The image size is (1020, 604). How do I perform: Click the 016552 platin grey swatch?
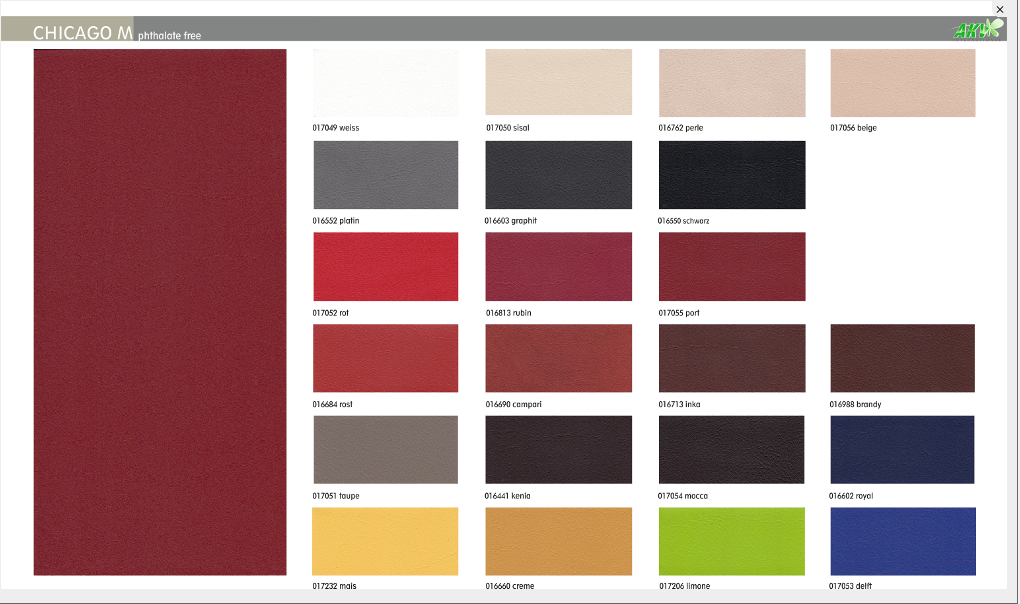[x=385, y=175]
